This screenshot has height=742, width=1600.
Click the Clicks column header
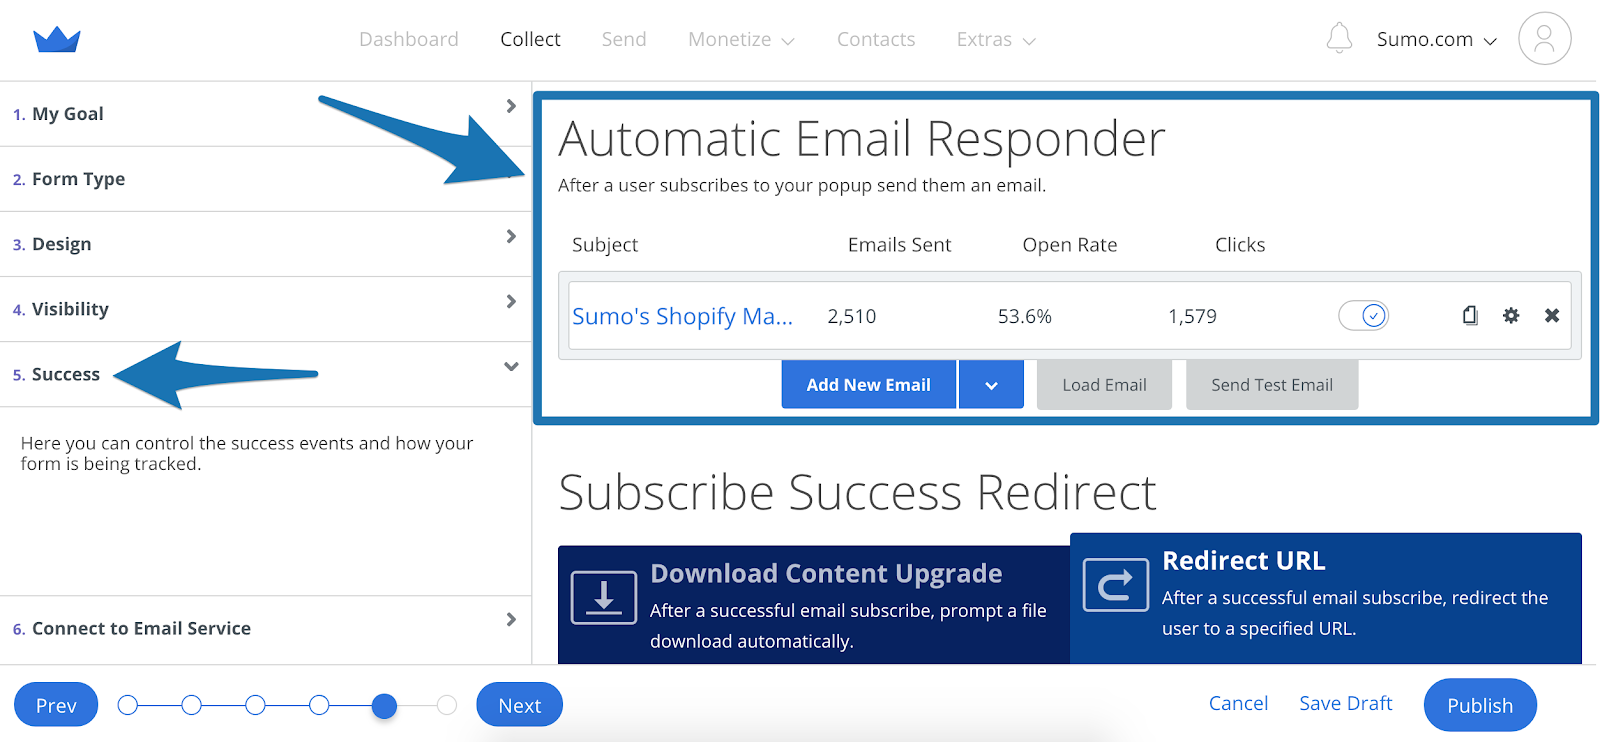(1240, 245)
